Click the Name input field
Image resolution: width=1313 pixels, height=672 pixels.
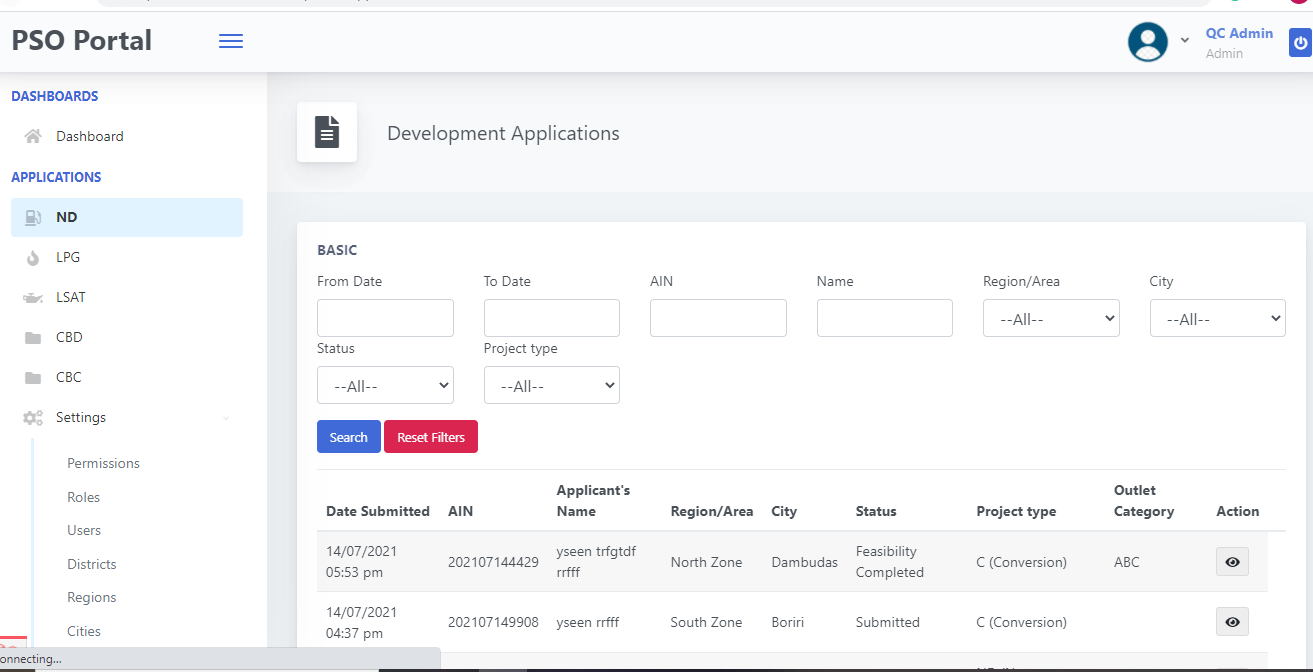pyautogui.click(x=885, y=318)
